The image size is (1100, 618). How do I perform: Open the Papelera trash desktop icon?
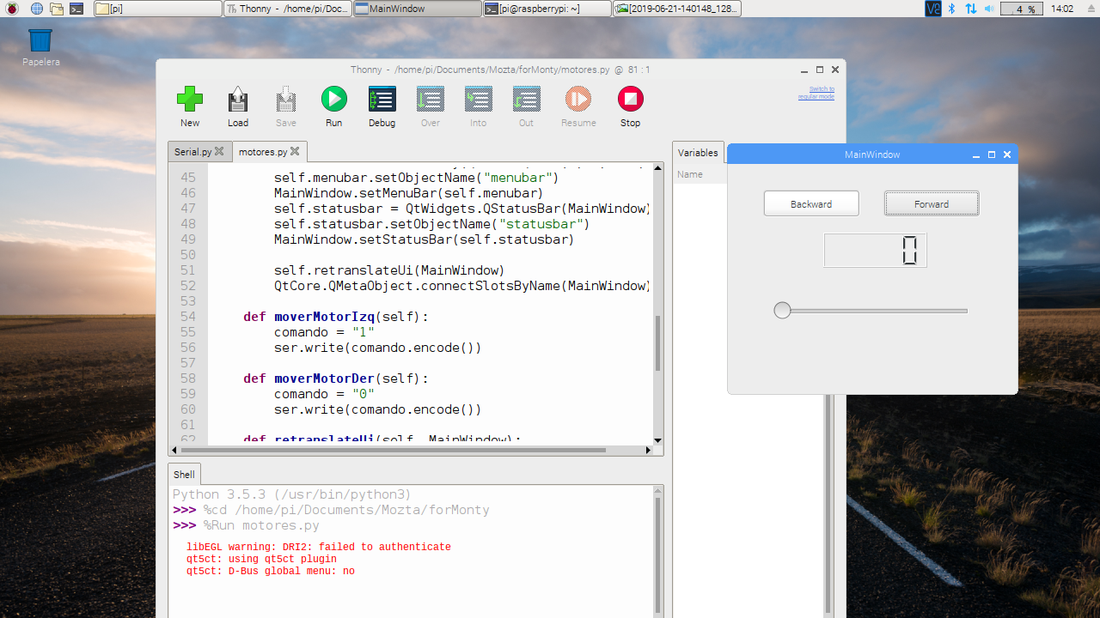pyautogui.click(x=40, y=47)
